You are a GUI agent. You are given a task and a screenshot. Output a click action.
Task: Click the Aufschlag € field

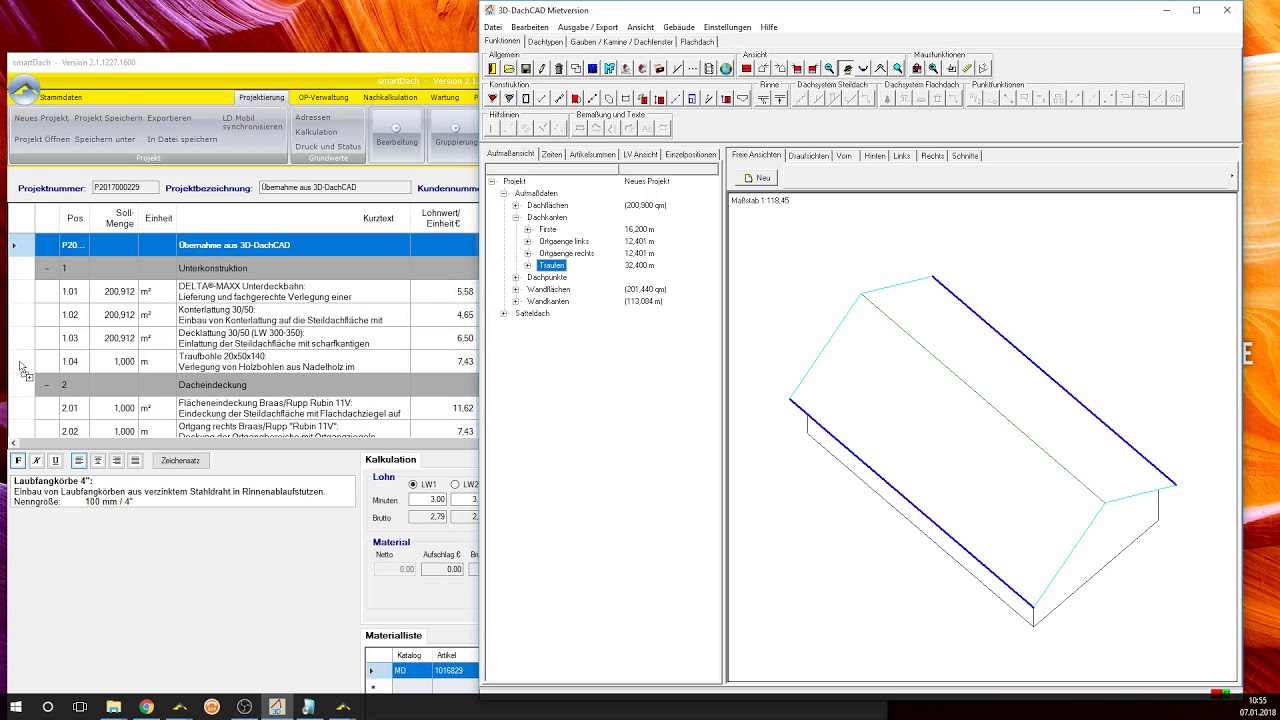pos(442,569)
